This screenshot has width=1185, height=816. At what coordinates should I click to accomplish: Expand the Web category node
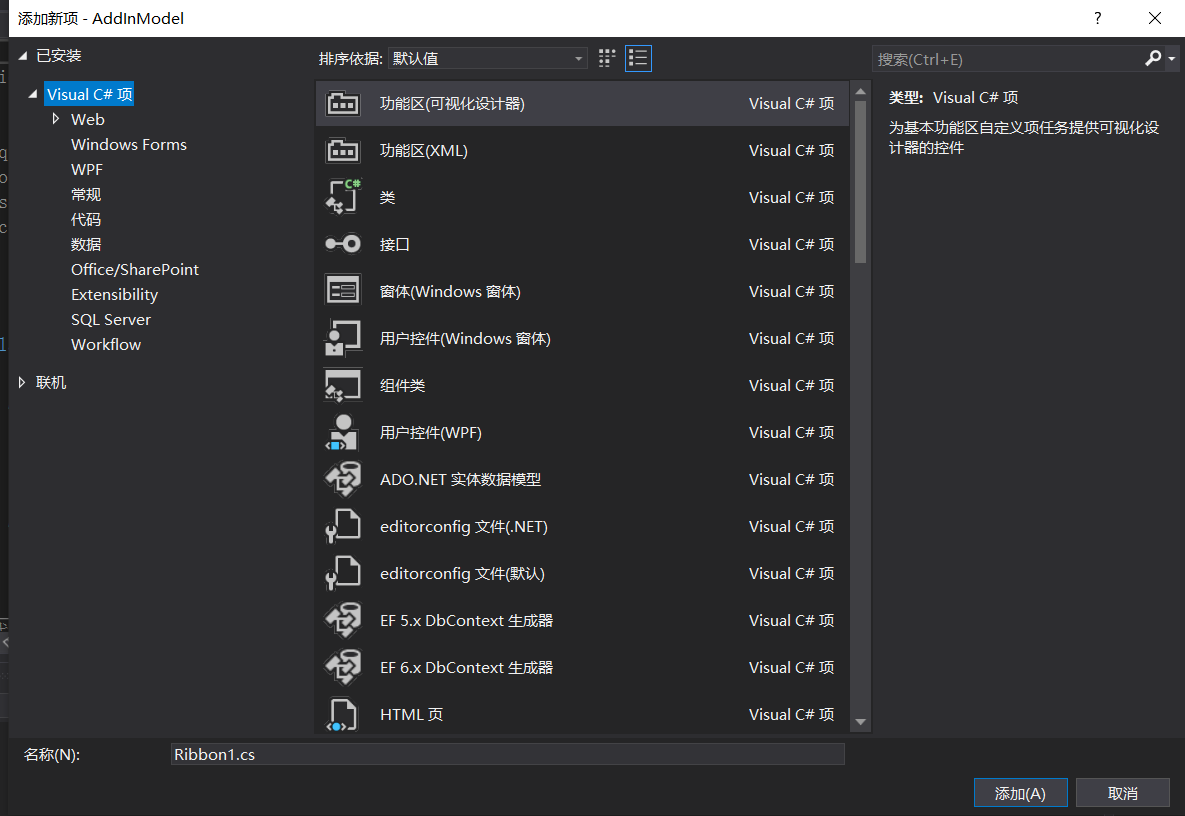[x=57, y=118]
